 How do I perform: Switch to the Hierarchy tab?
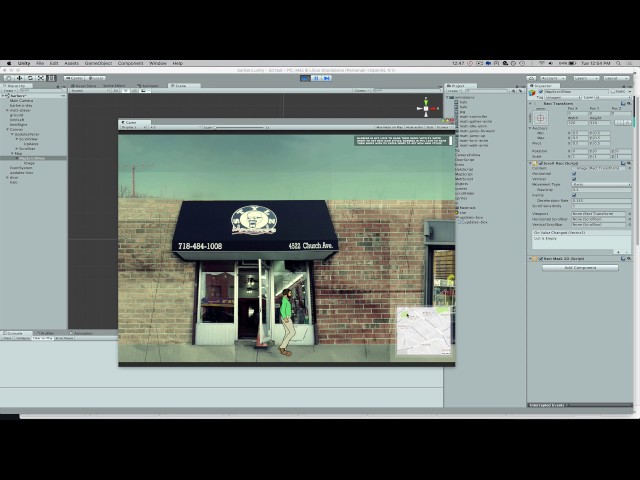(x=16, y=86)
